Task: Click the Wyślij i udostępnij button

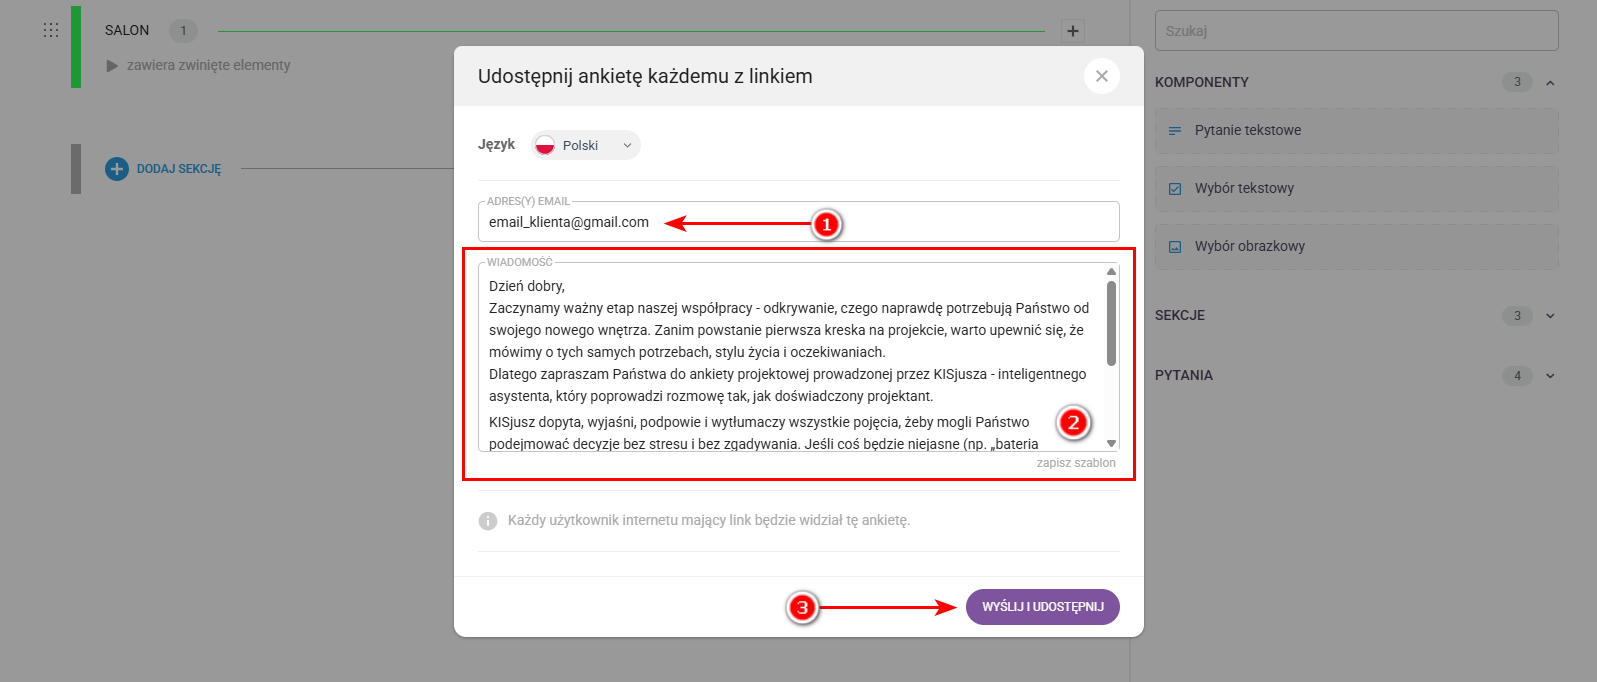Action: [x=1042, y=607]
